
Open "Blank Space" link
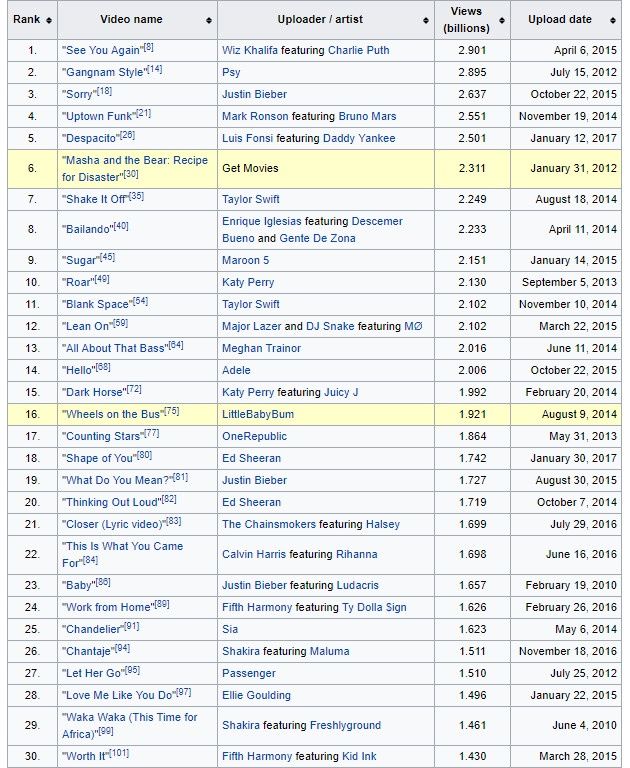[x=97, y=305]
